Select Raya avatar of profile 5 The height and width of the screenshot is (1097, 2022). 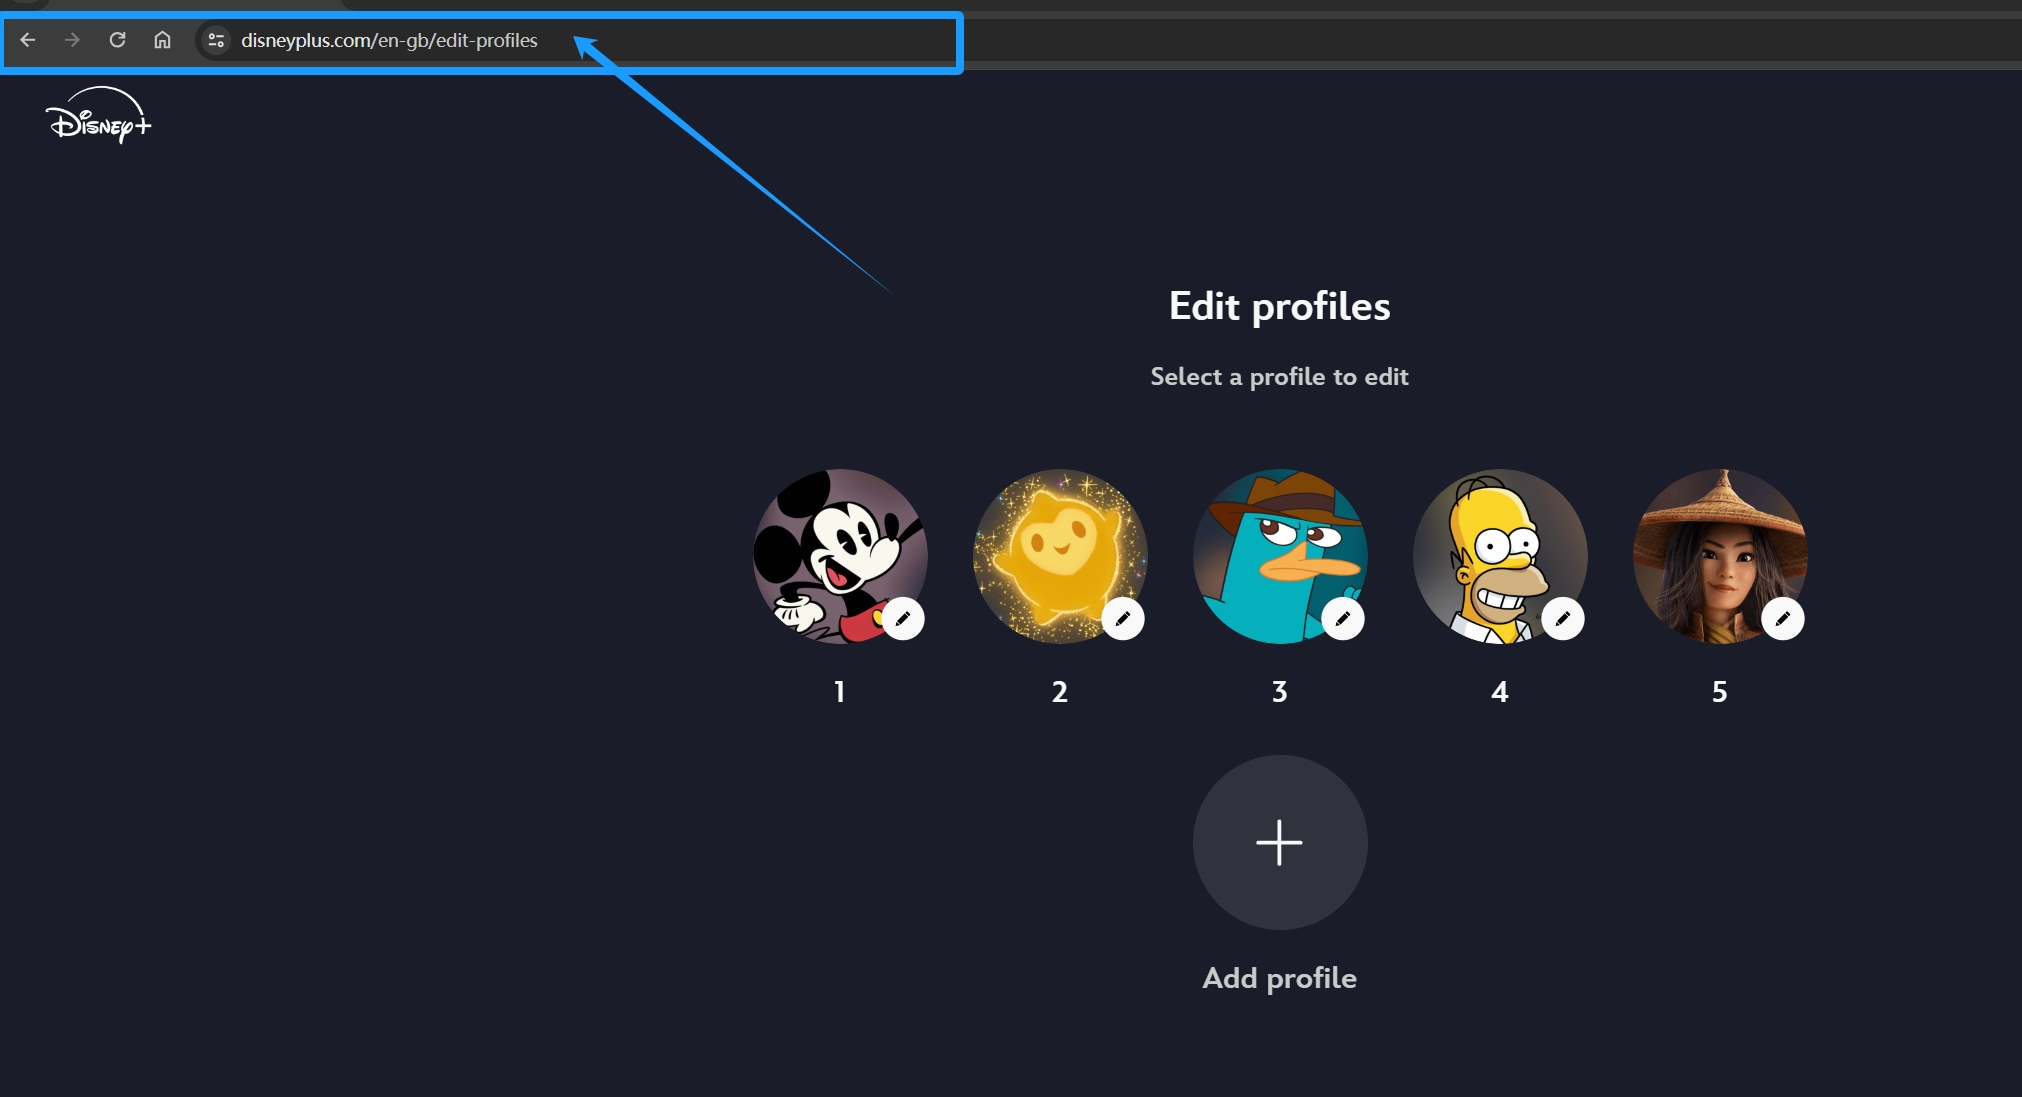tap(1720, 556)
